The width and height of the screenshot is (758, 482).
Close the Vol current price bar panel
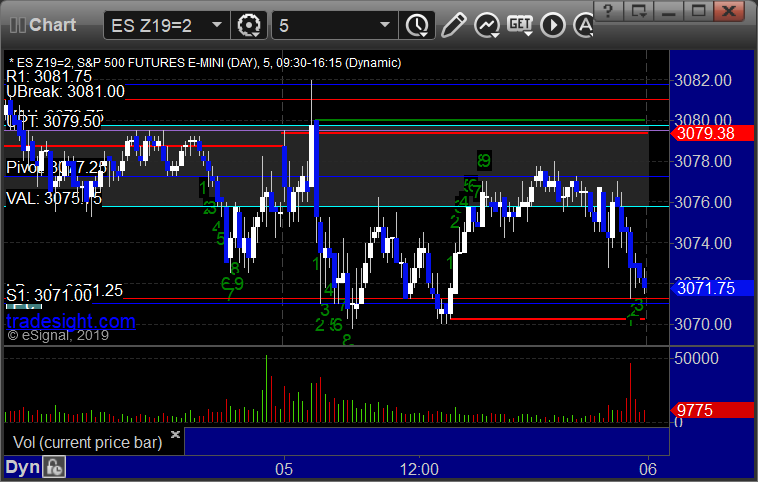tap(175, 434)
